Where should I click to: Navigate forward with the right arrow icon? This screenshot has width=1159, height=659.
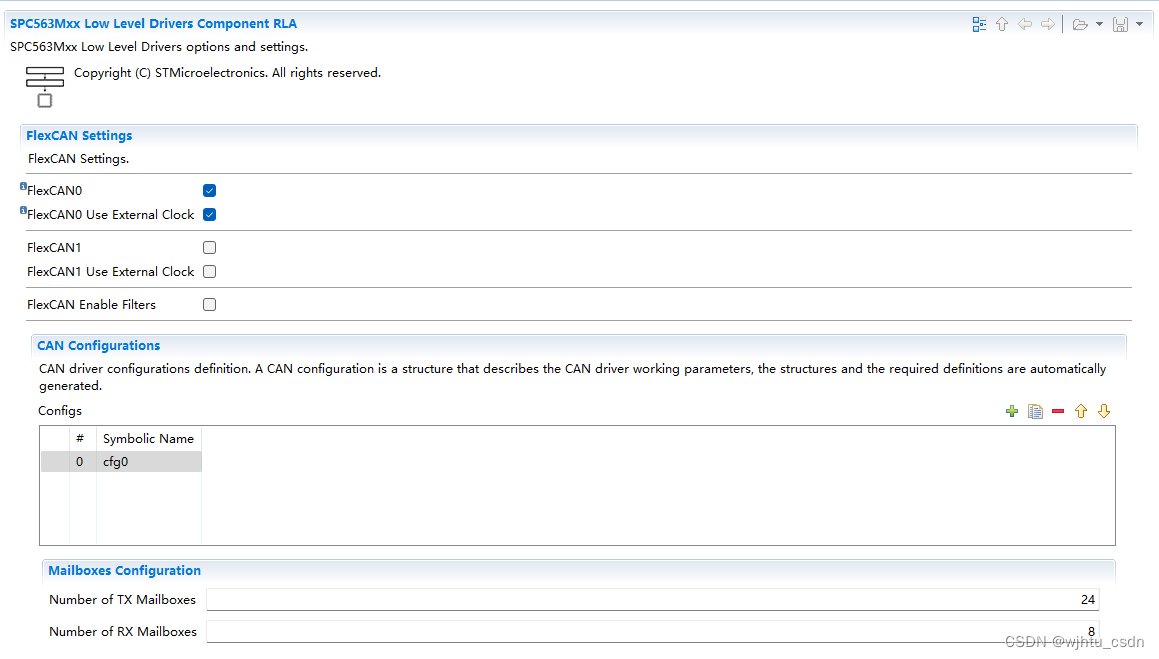(x=1047, y=24)
